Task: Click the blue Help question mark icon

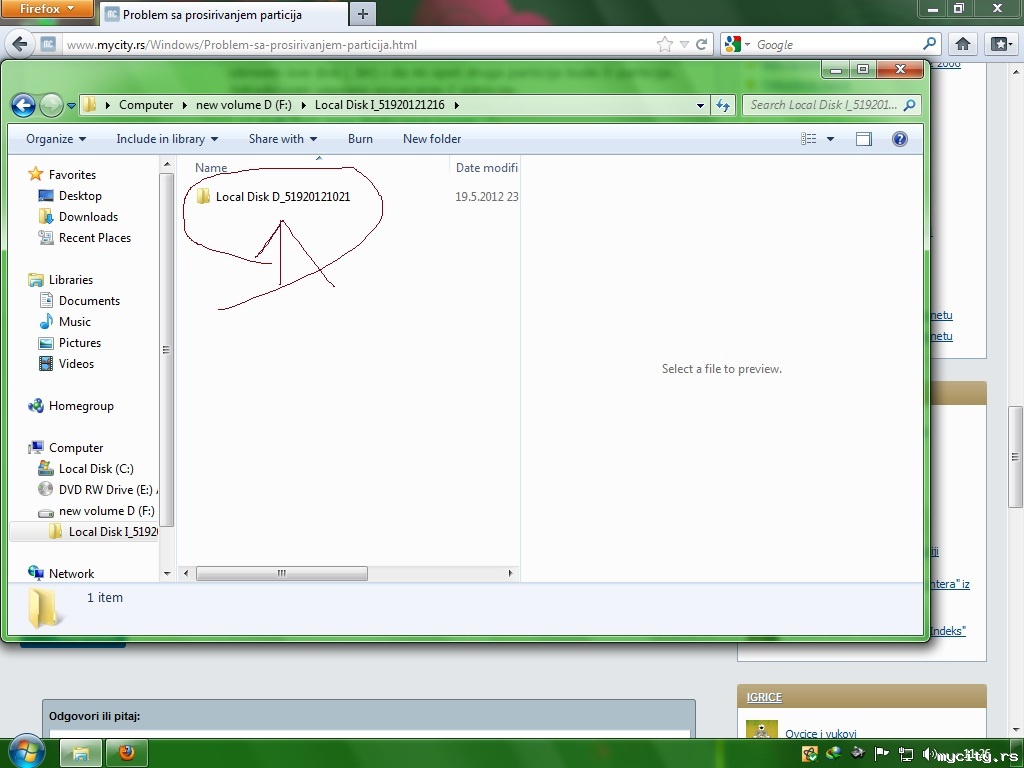Action: (x=899, y=138)
